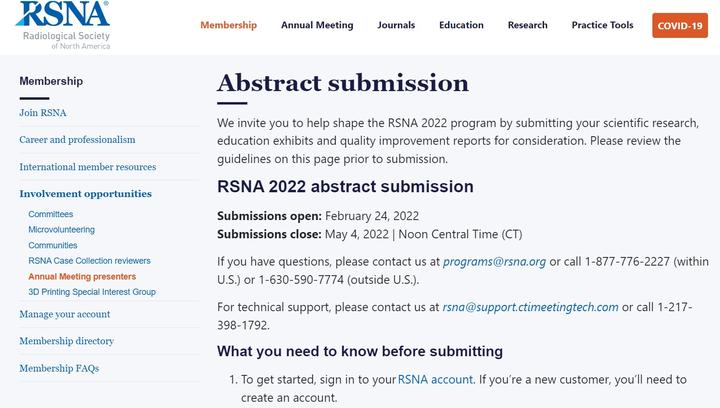Go to Career and professionalism
Viewport: 720px width, 408px height.
pos(77,140)
